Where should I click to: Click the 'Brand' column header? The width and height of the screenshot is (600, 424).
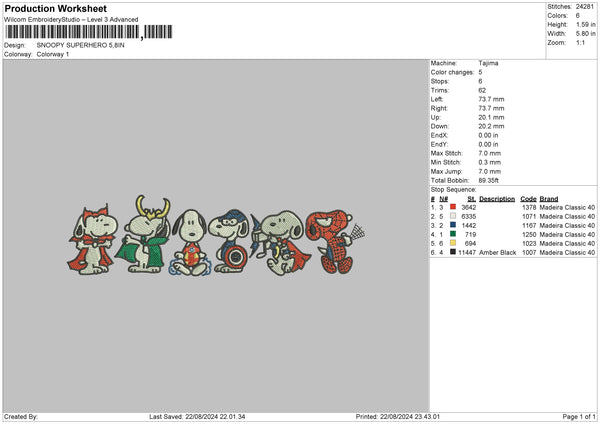[549, 199]
